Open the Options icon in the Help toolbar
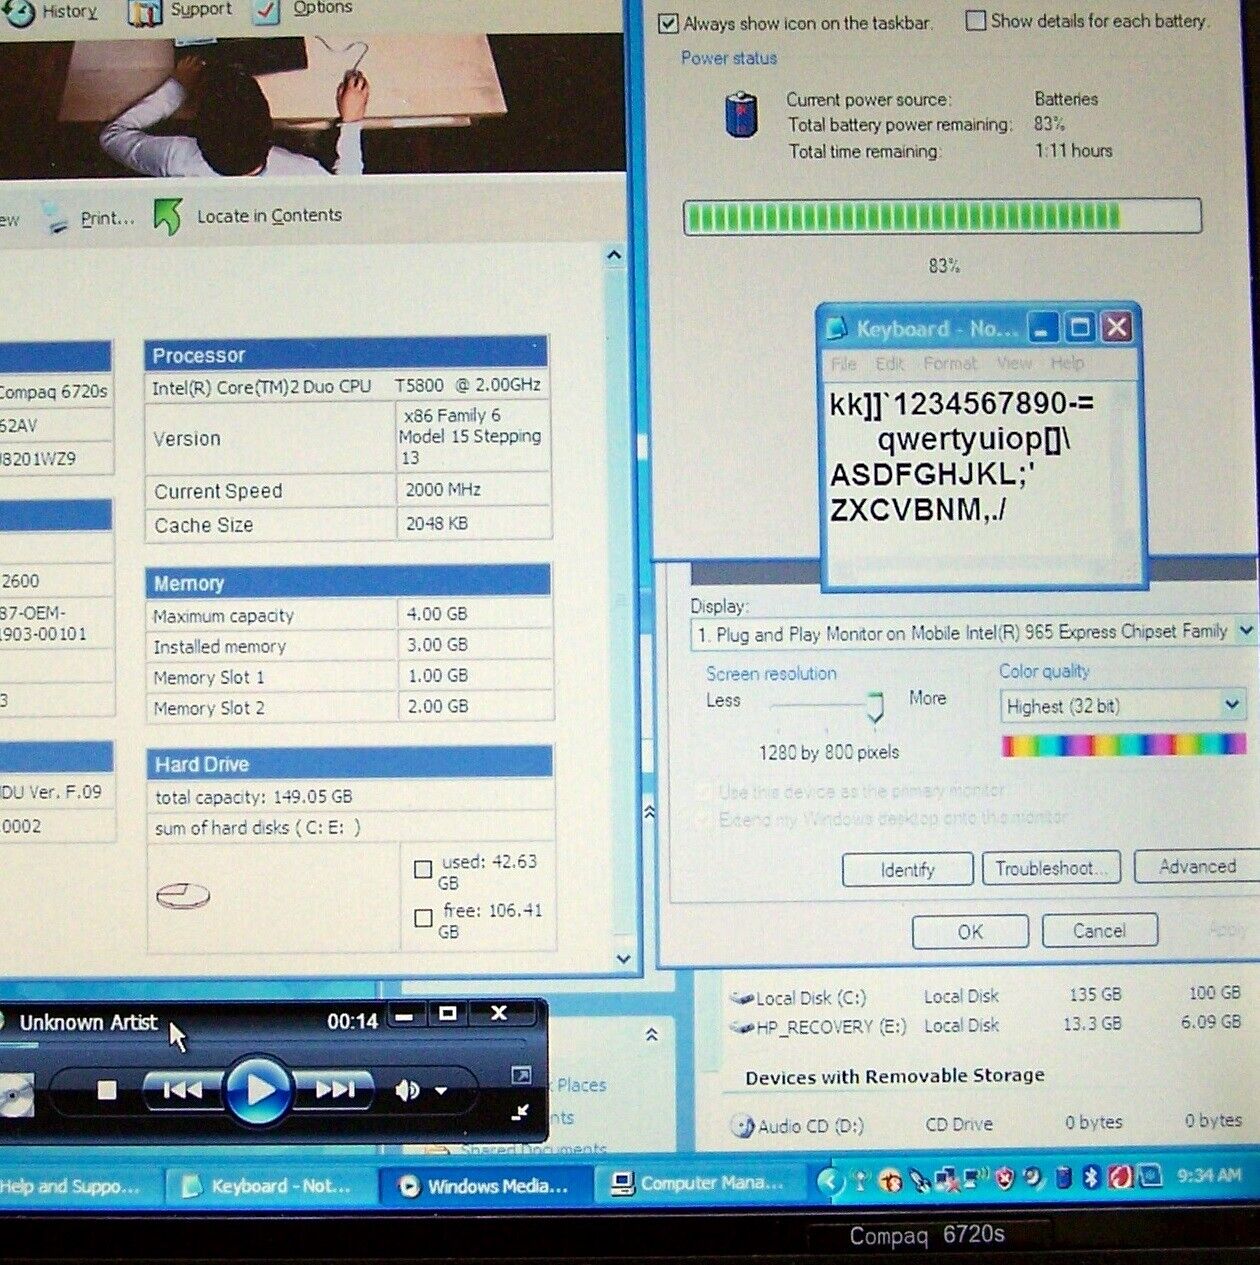The height and width of the screenshot is (1265, 1260). (267, 11)
